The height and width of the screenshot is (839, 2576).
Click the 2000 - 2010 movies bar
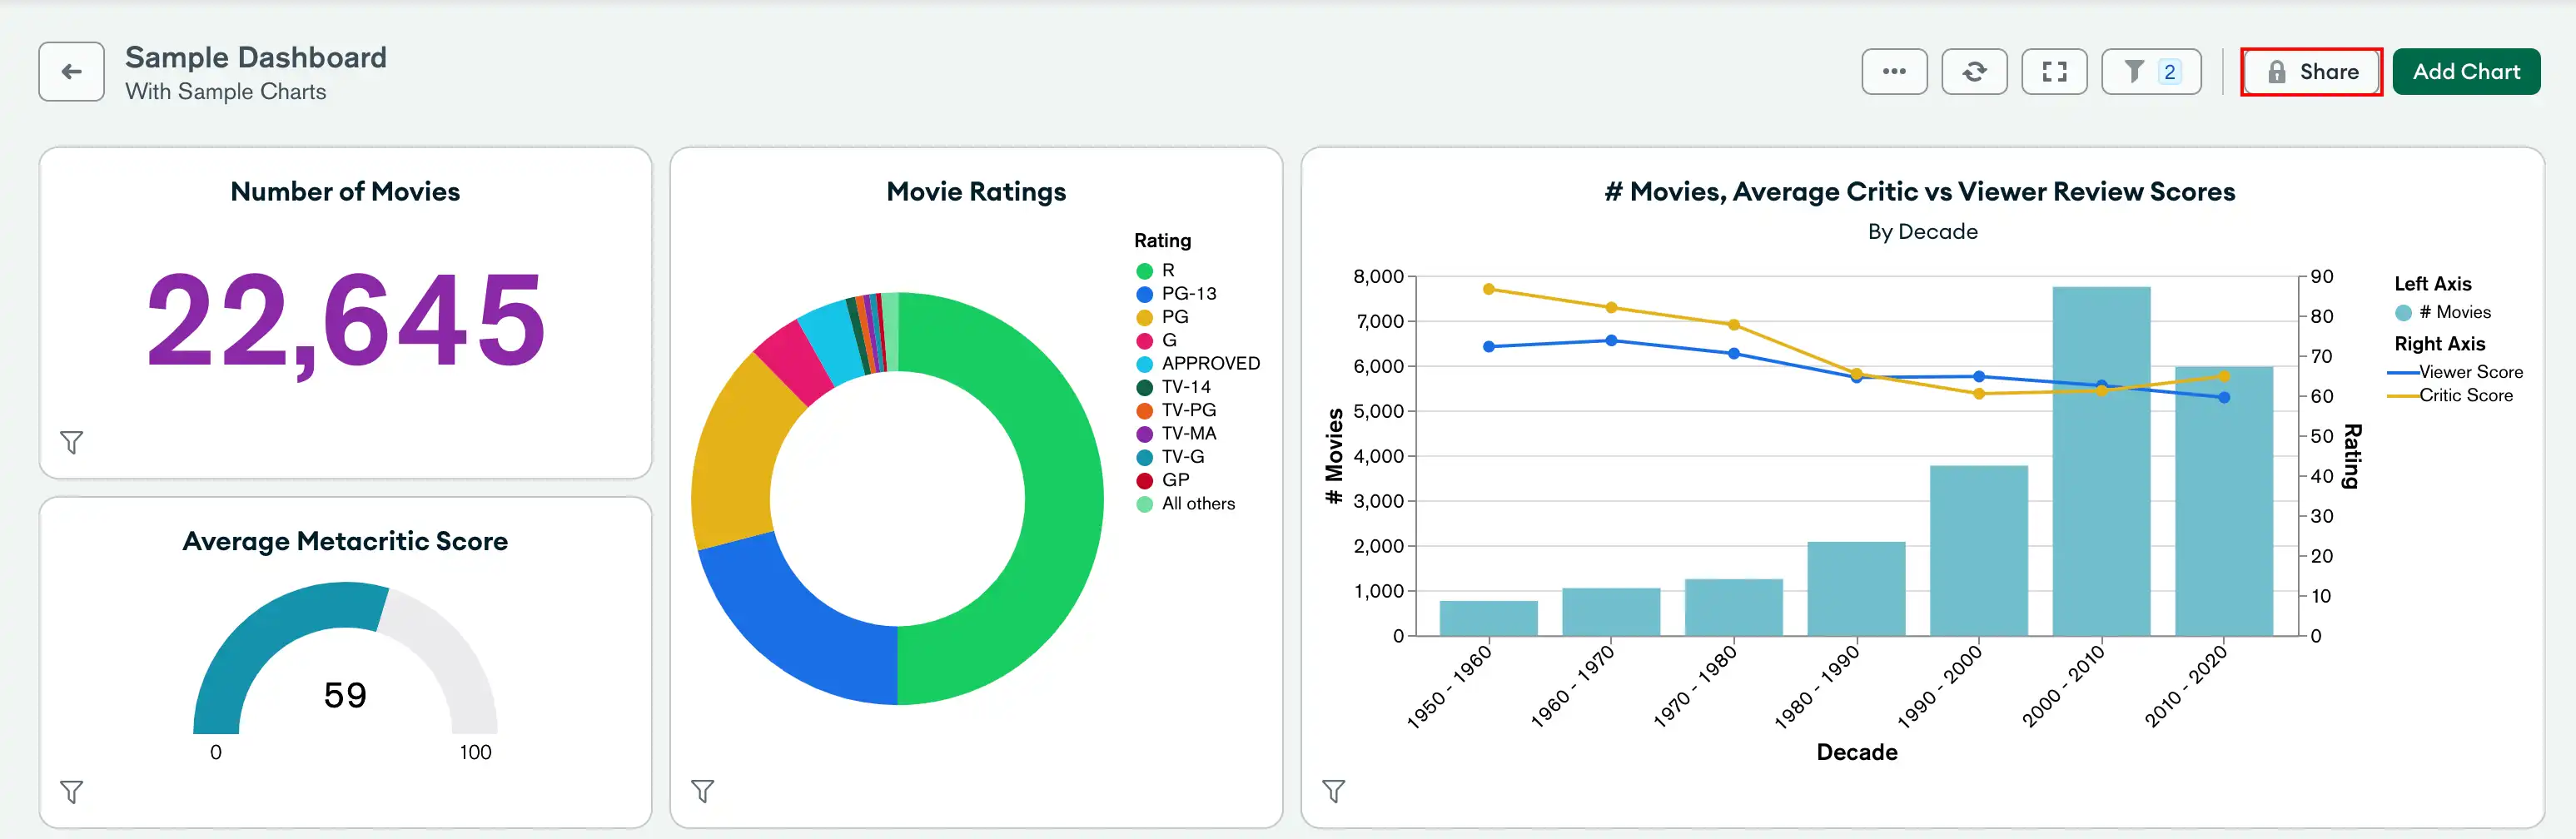tap(2100, 460)
